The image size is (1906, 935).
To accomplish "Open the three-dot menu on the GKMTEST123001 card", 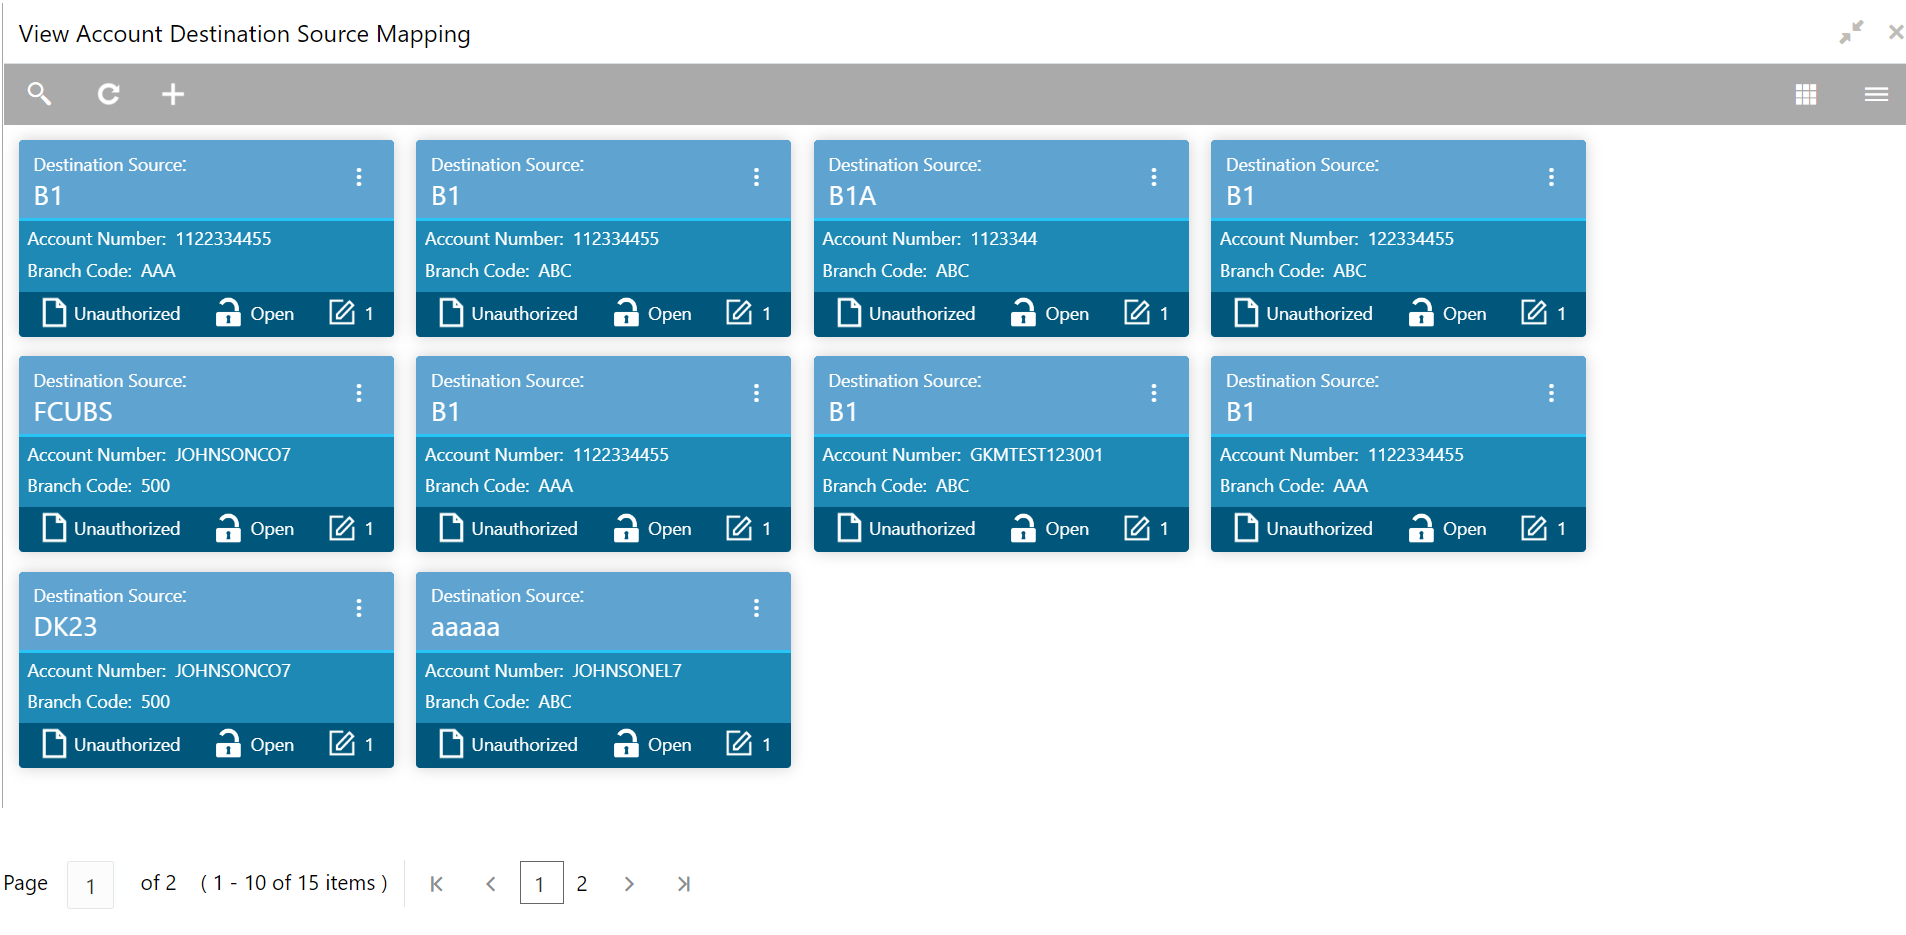I will (1154, 393).
